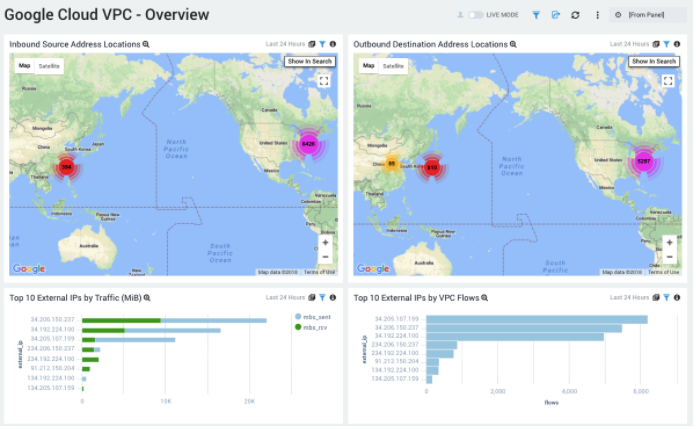Screen dimensions: 696x429
Task: Open Terms of Use on Outbound map
Action: point(663,272)
